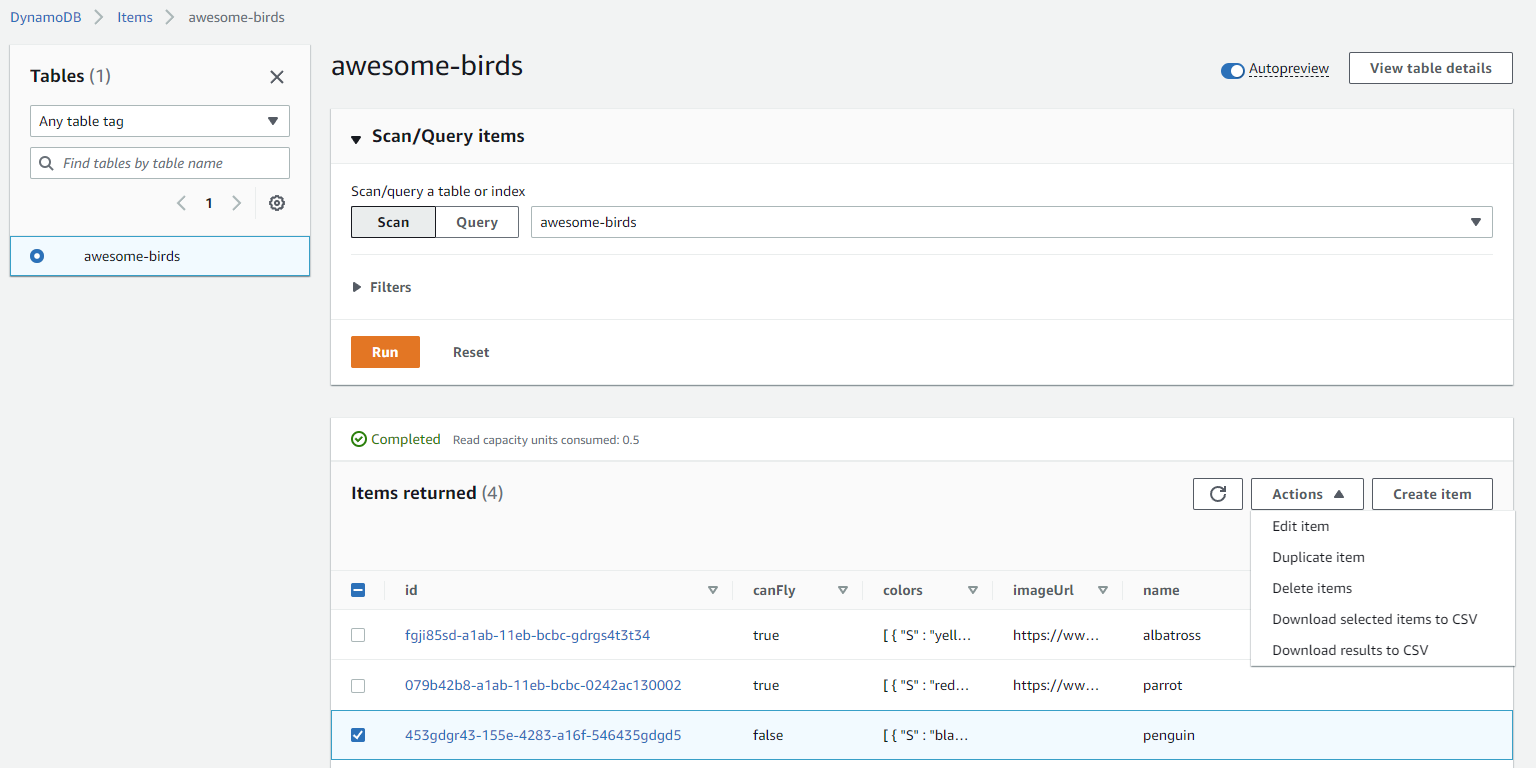Viewport: 1536px width, 768px height.
Task: Click the search magnifier icon in table finder
Action: click(46, 163)
